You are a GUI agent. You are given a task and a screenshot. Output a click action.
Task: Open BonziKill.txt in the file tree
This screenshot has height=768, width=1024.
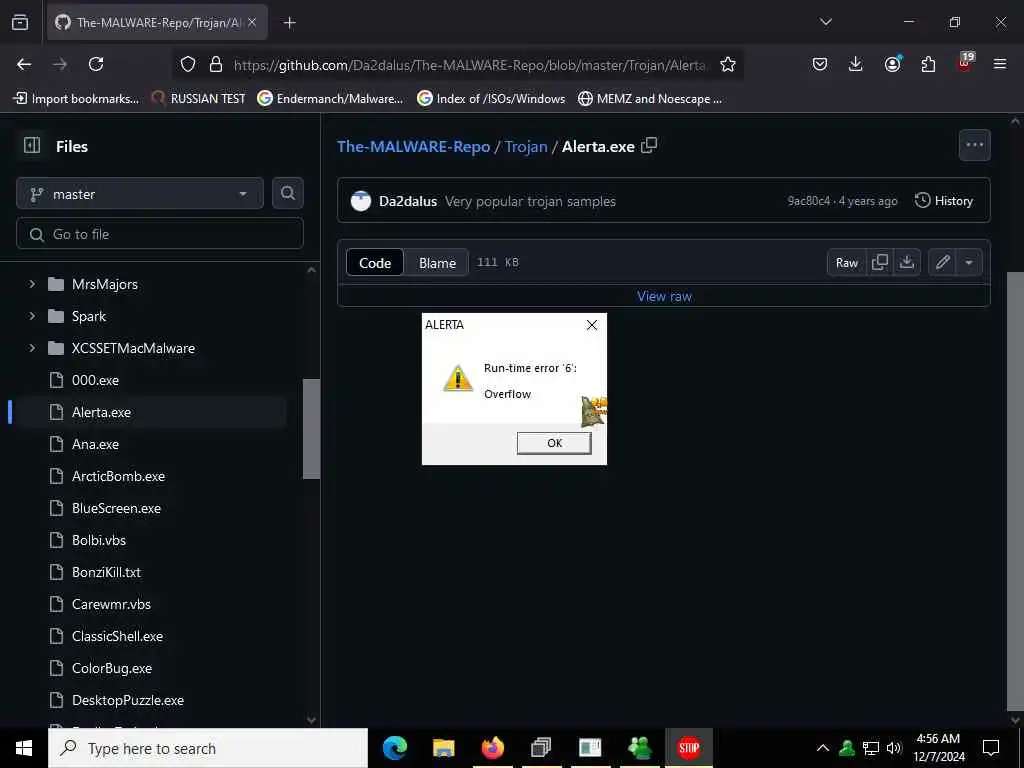coord(106,572)
